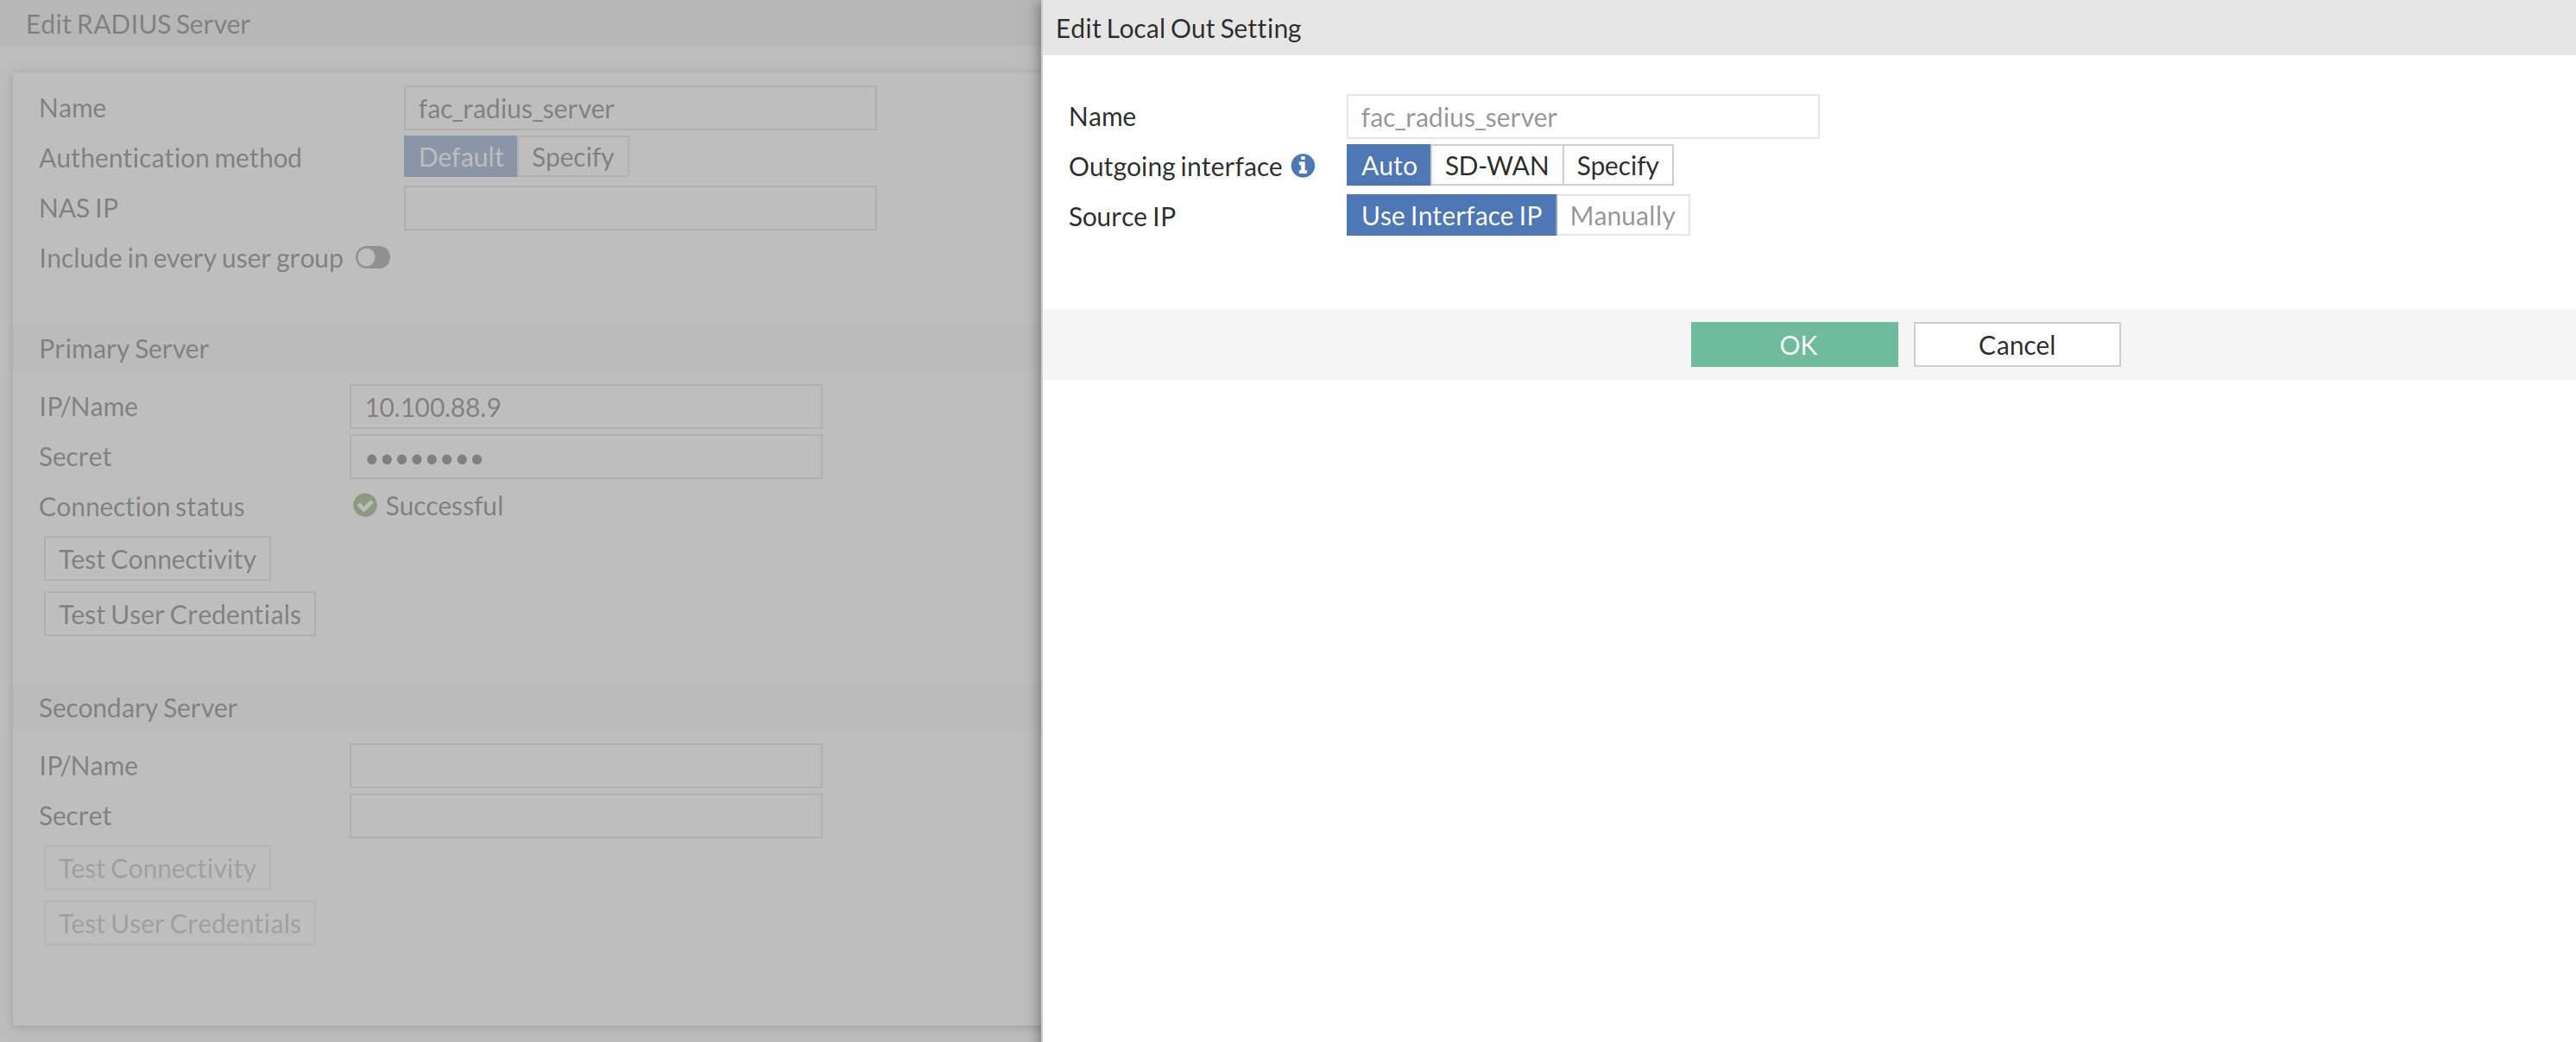Click the NAS IP input field
Image resolution: width=2576 pixels, height=1042 pixels.
639,208
